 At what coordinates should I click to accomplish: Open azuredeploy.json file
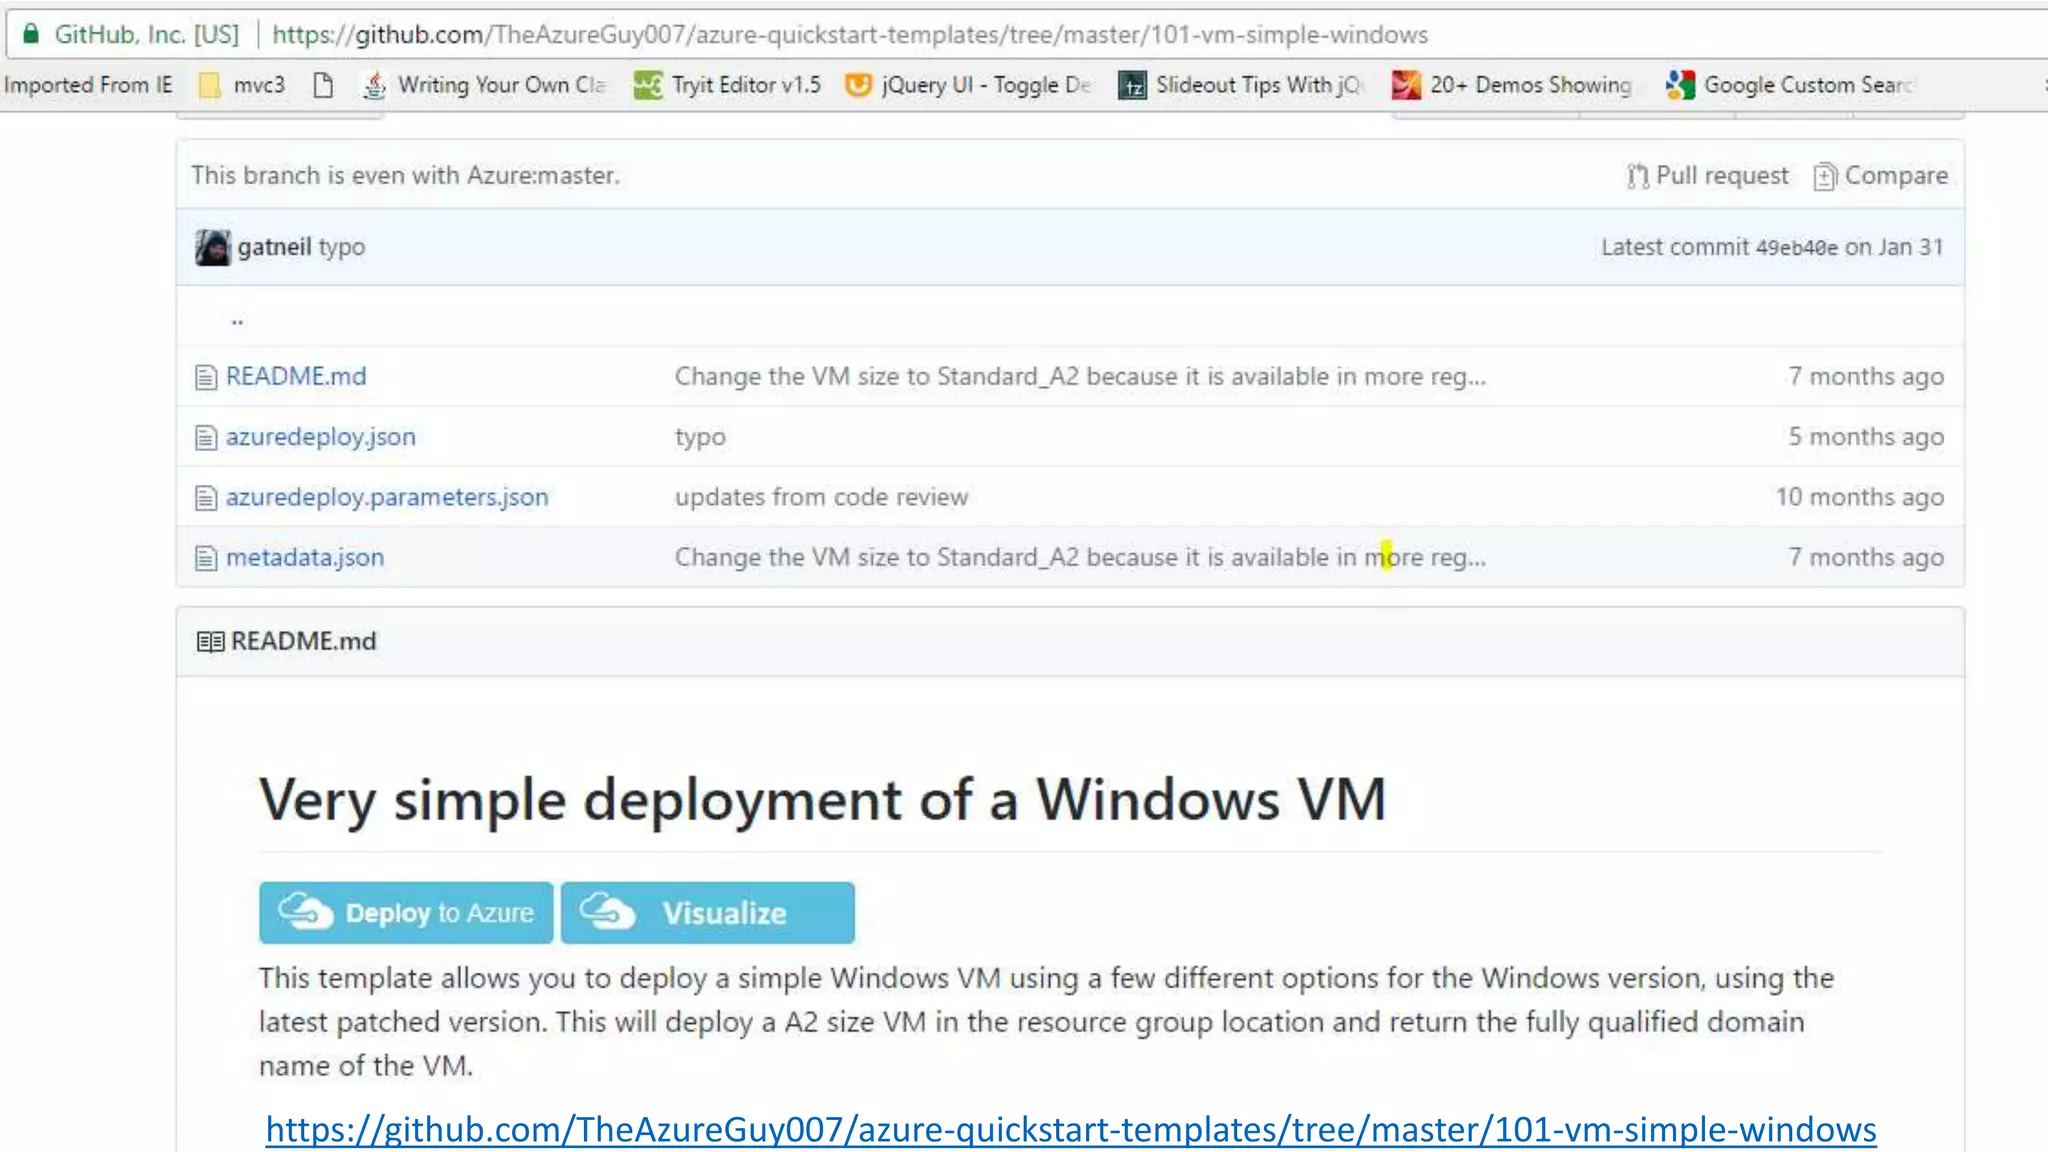(320, 436)
